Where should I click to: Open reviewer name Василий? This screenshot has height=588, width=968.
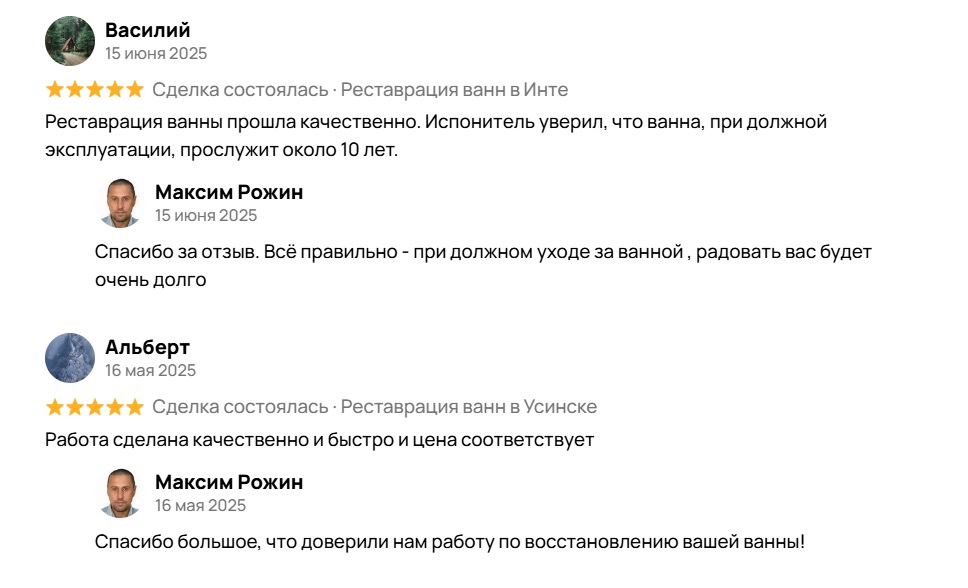coord(147,30)
